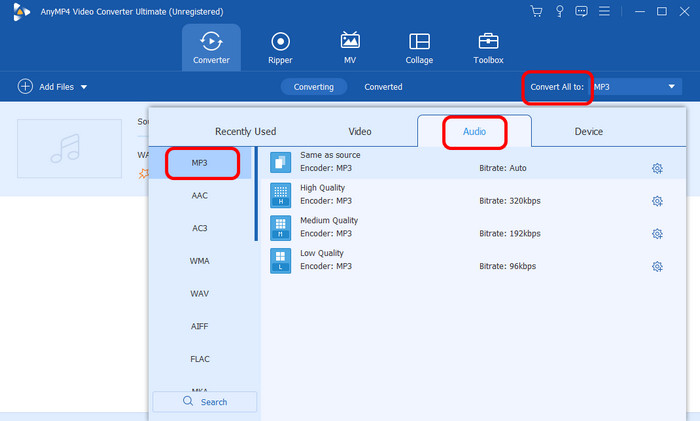Screen dimensions: 700x421
Task: Click the Bitrate: 192kbps text
Action: 510,233
